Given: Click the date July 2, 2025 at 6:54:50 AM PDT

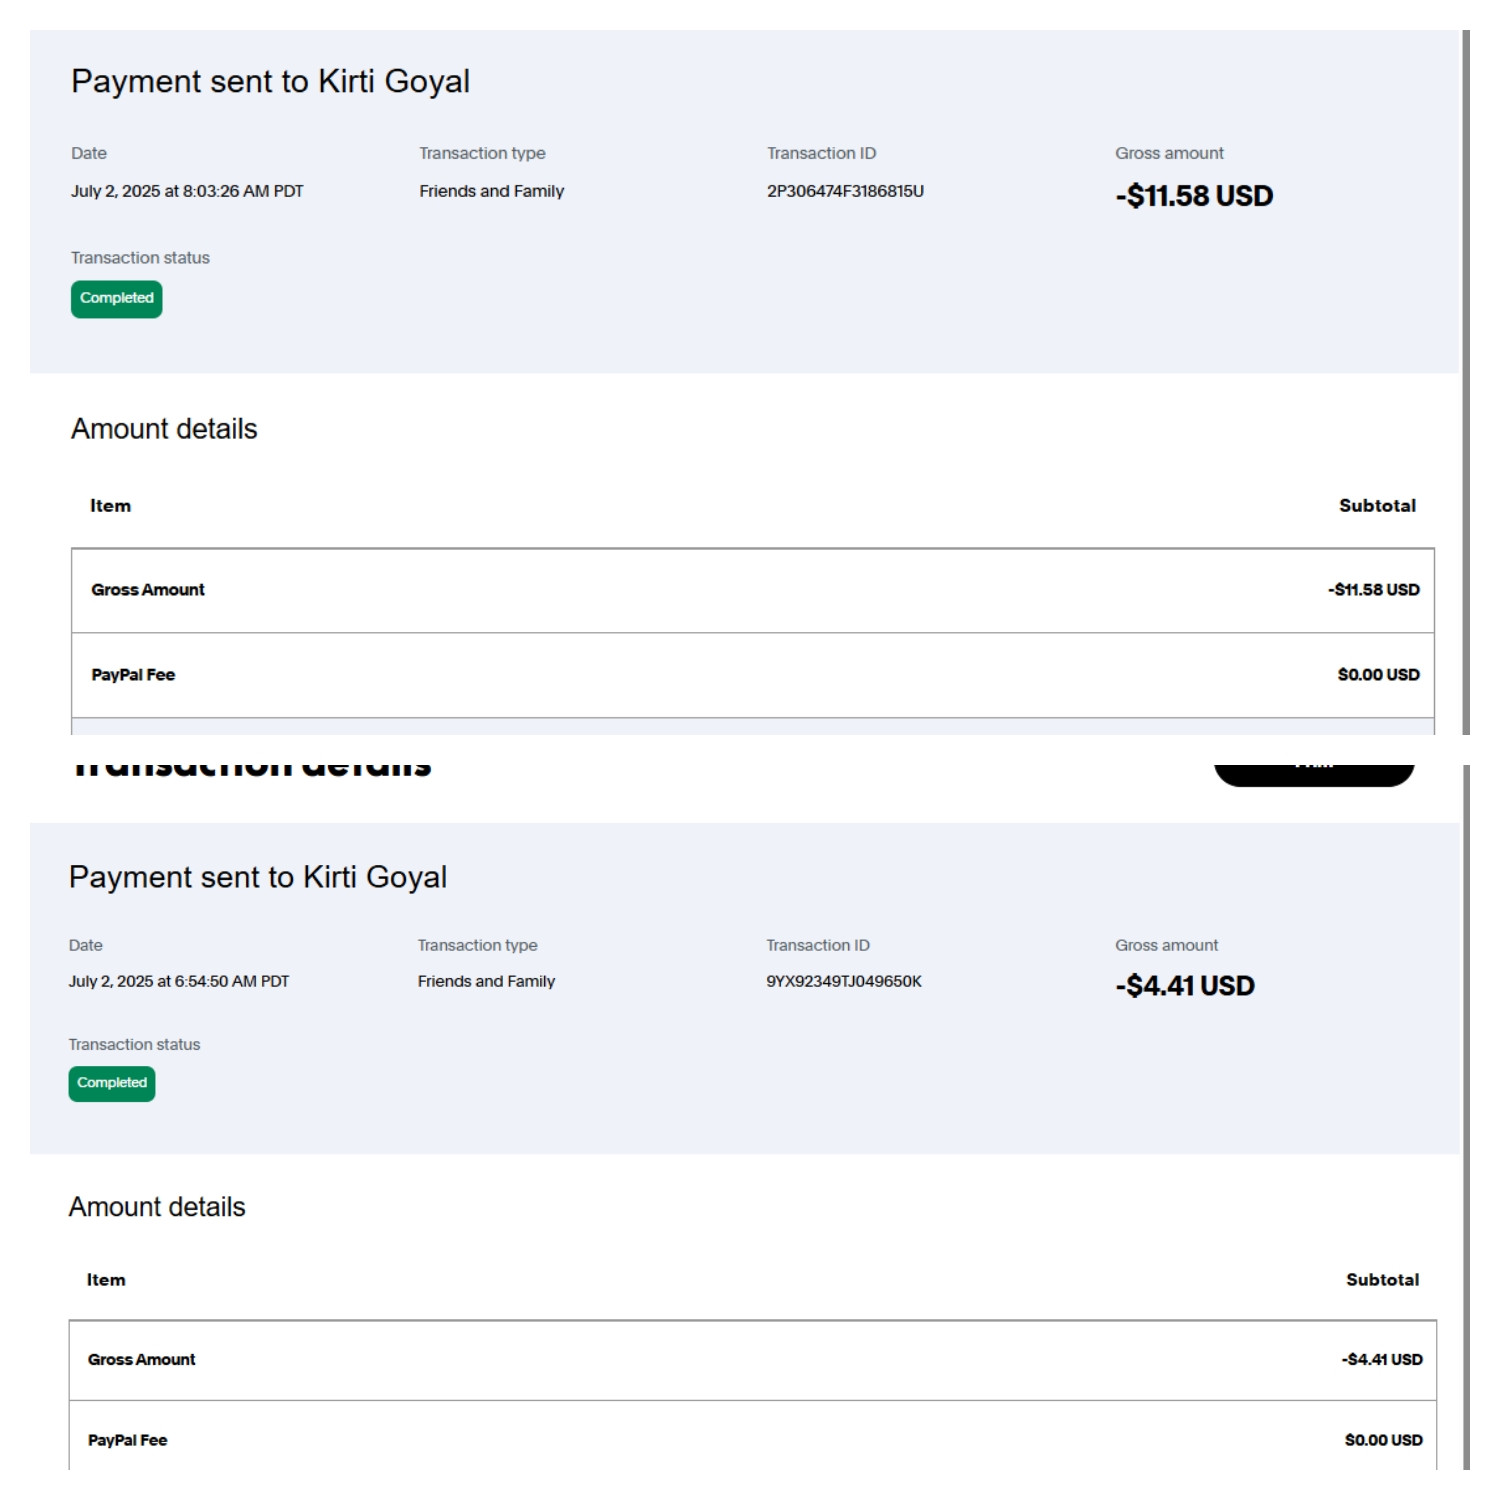Looking at the screenshot, I should (179, 981).
